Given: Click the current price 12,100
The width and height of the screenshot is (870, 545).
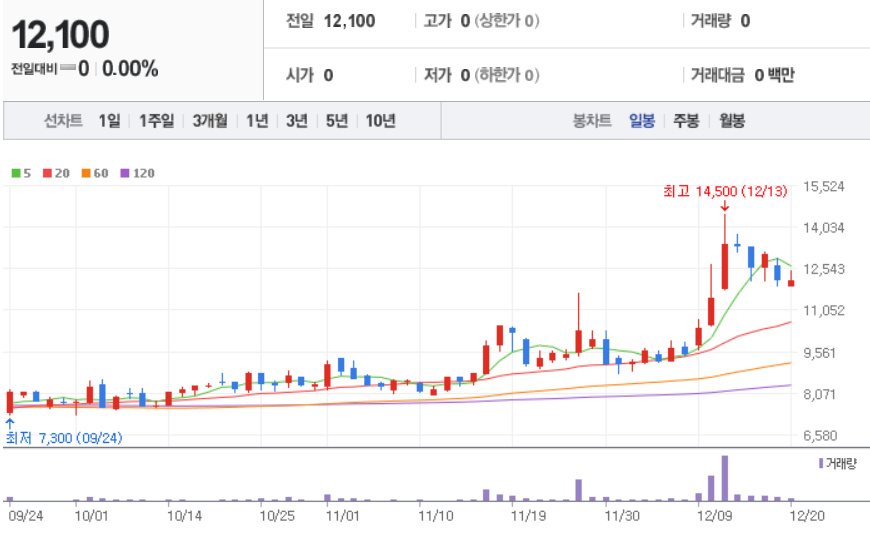Looking at the screenshot, I should pyautogui.click(x=60, y=34).
